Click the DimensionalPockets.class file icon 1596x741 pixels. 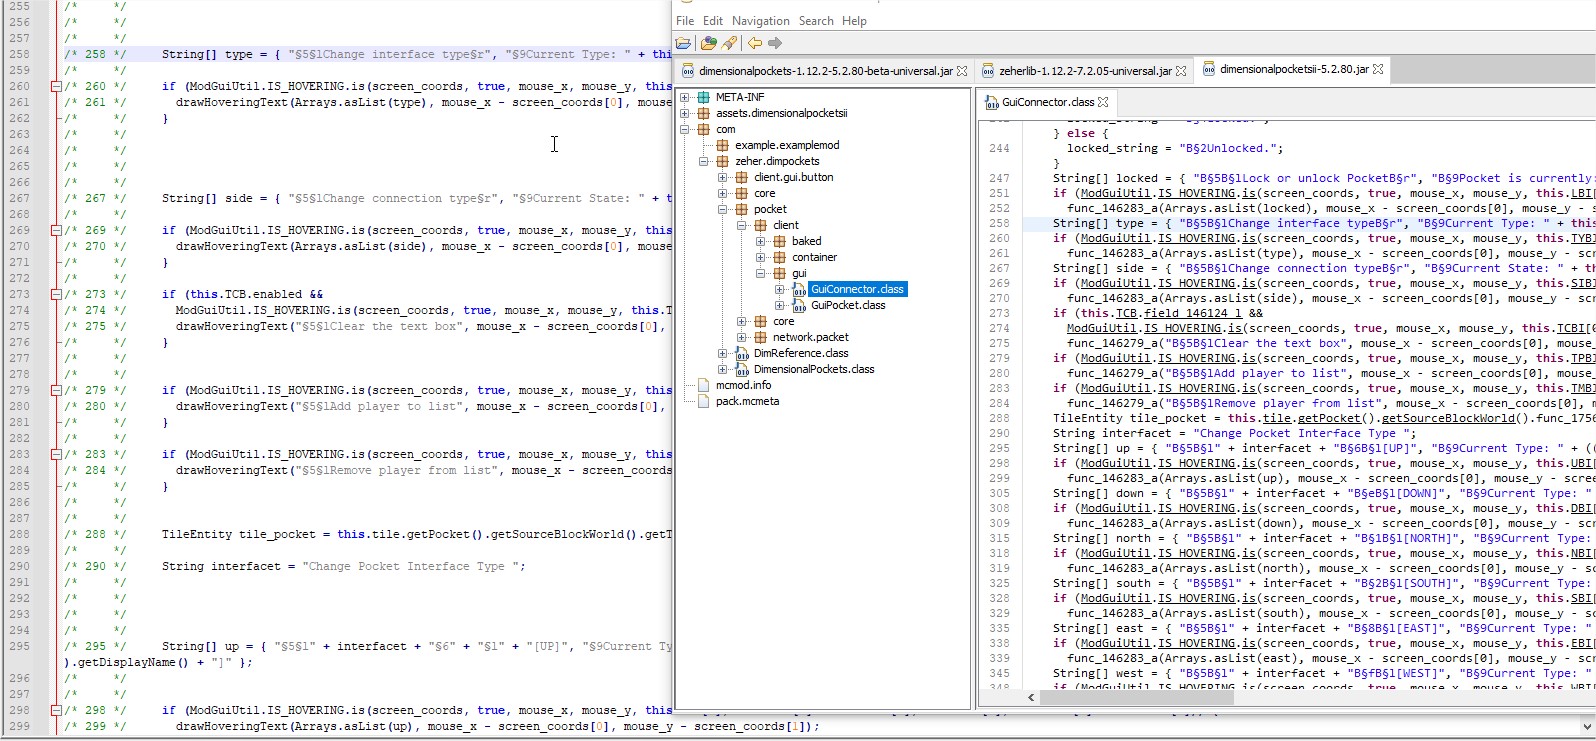[x=742, y=369]
